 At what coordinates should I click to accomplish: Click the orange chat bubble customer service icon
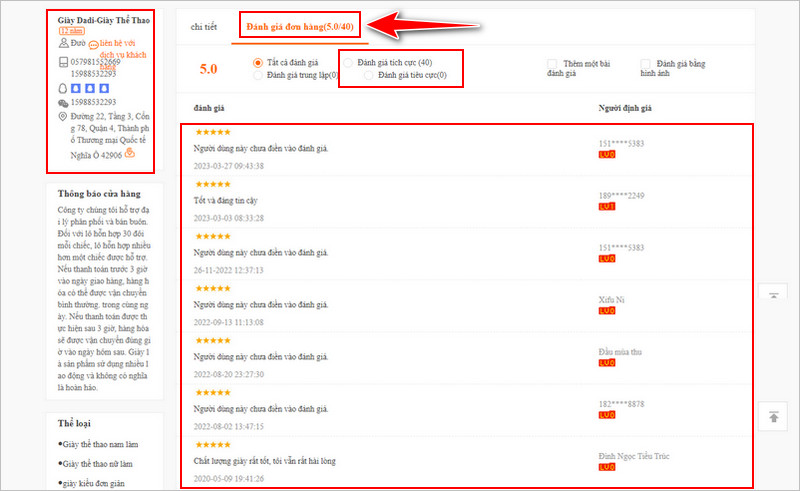pyautogui.click(x=93, y=46)
